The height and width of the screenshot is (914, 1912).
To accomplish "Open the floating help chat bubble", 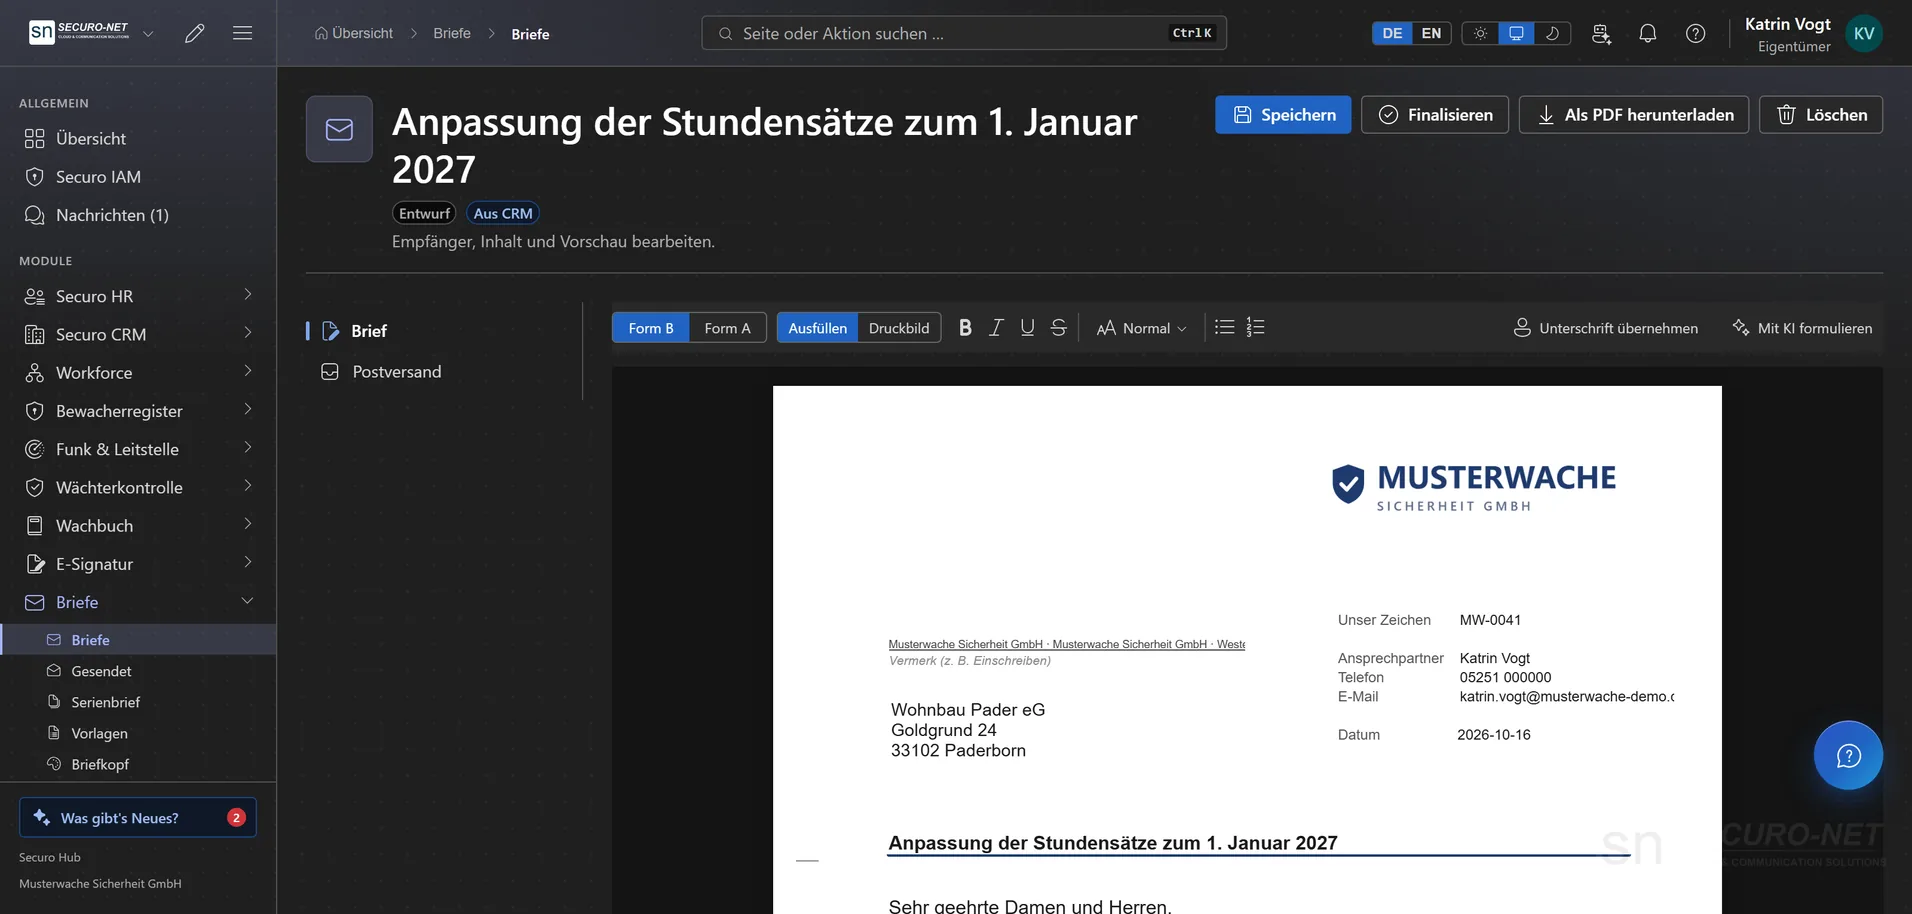I will pos(1848,755).
